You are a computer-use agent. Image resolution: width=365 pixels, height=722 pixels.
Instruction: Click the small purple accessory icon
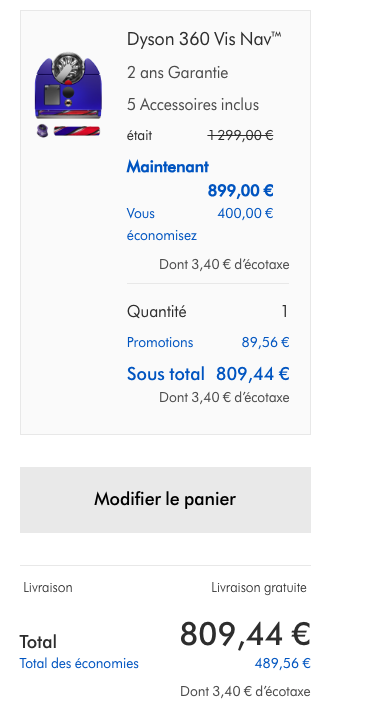click(42, 131)
